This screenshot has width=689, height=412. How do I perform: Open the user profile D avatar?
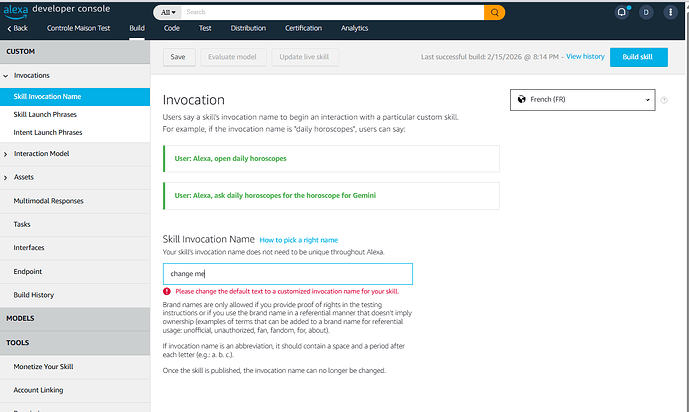tap(646, 12)
